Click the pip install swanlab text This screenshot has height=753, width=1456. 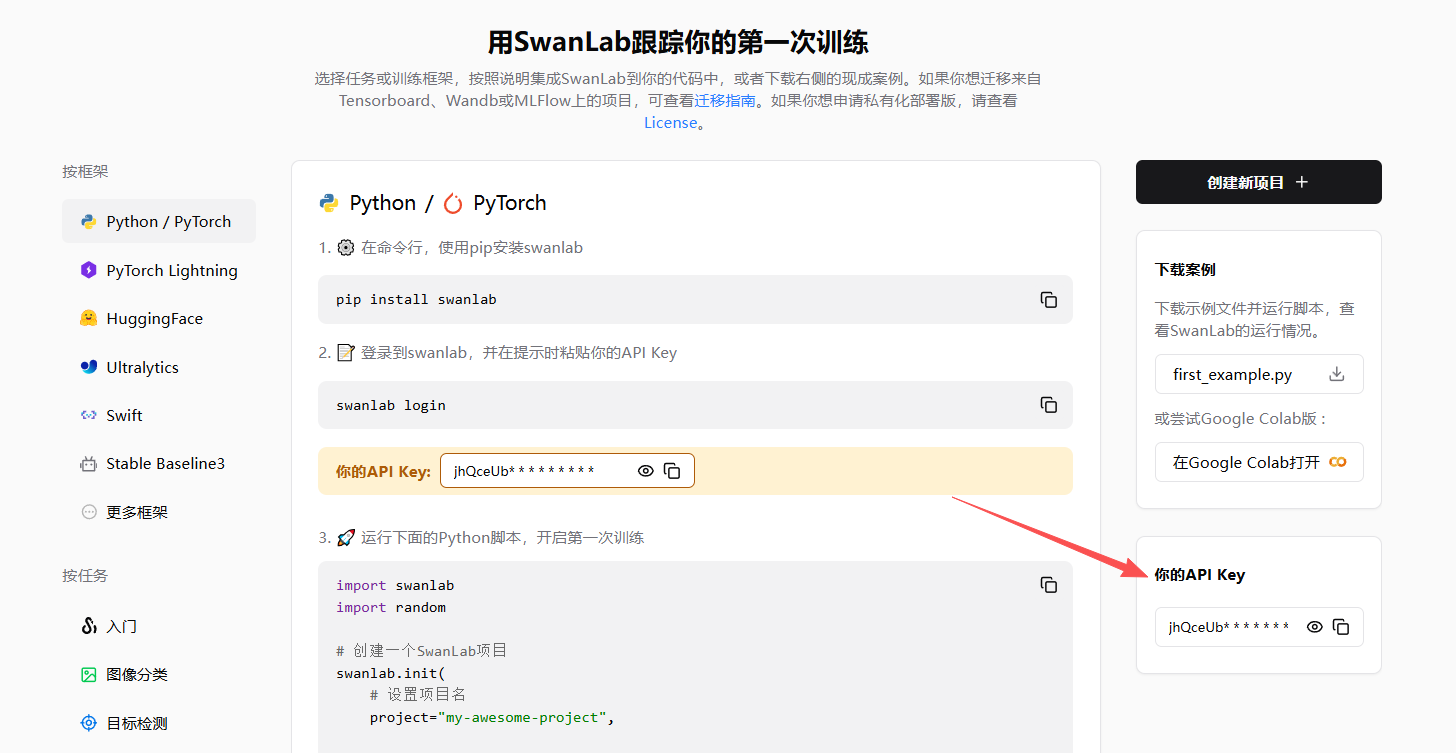point(416,300)
